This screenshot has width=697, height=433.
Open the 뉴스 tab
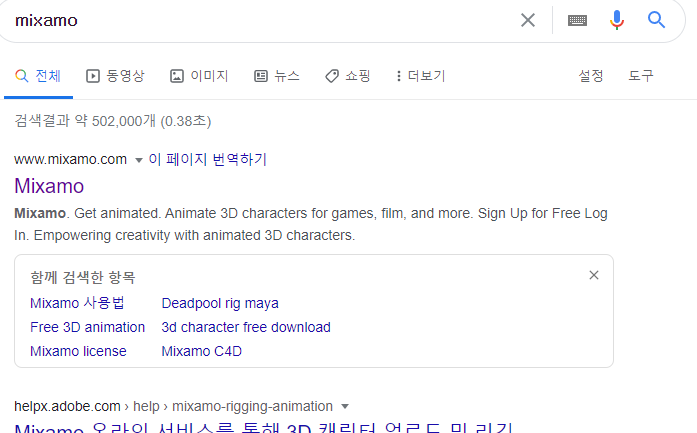pos(277,76)
